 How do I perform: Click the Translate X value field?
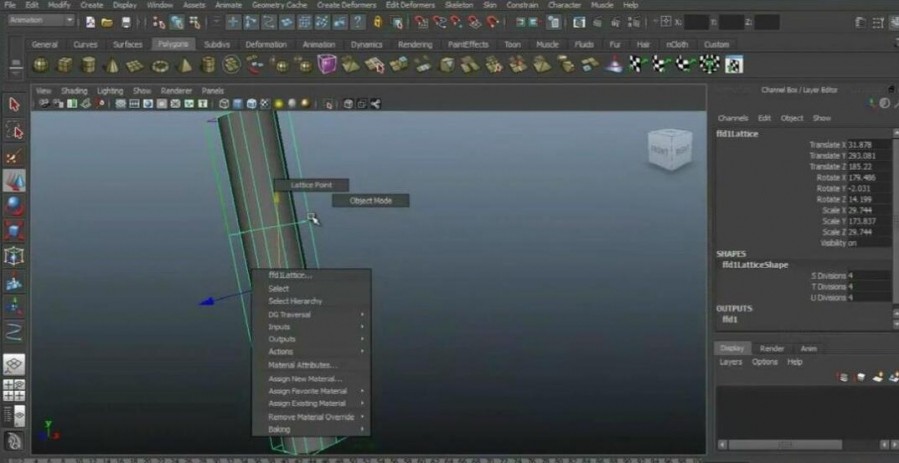[x=869, y=145]
